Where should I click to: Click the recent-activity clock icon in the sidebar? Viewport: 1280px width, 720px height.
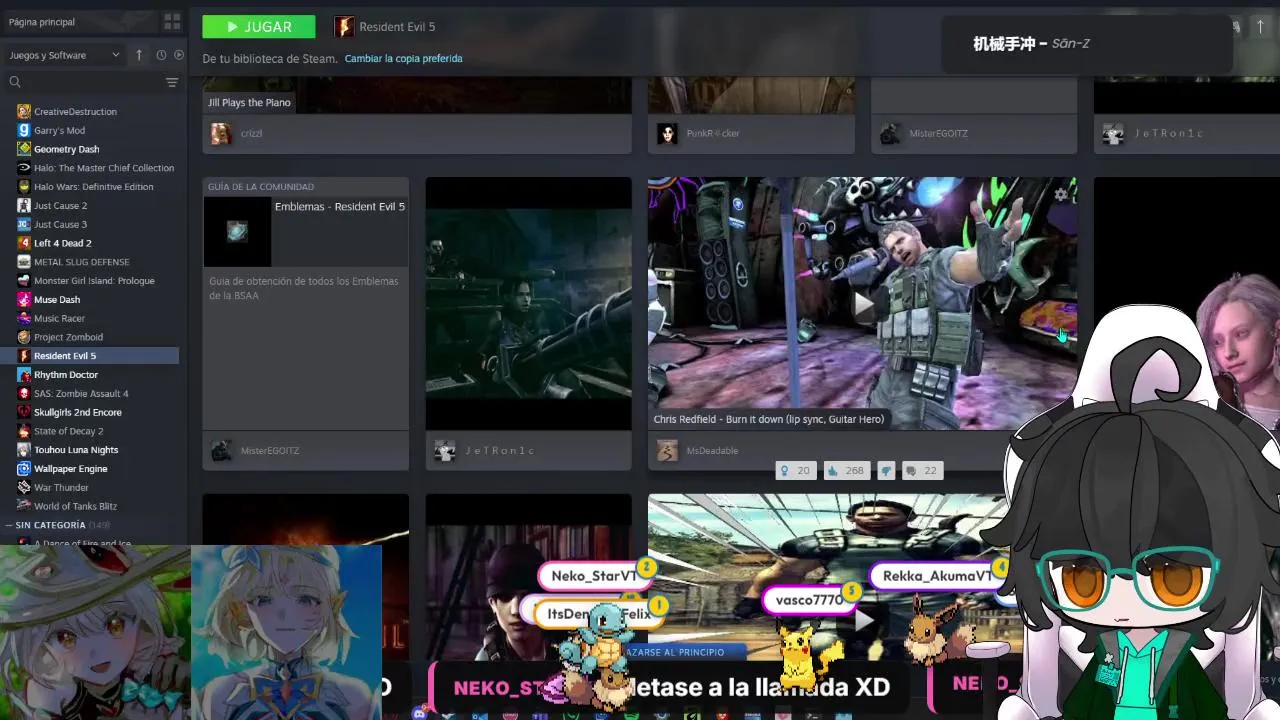[161, 55]
